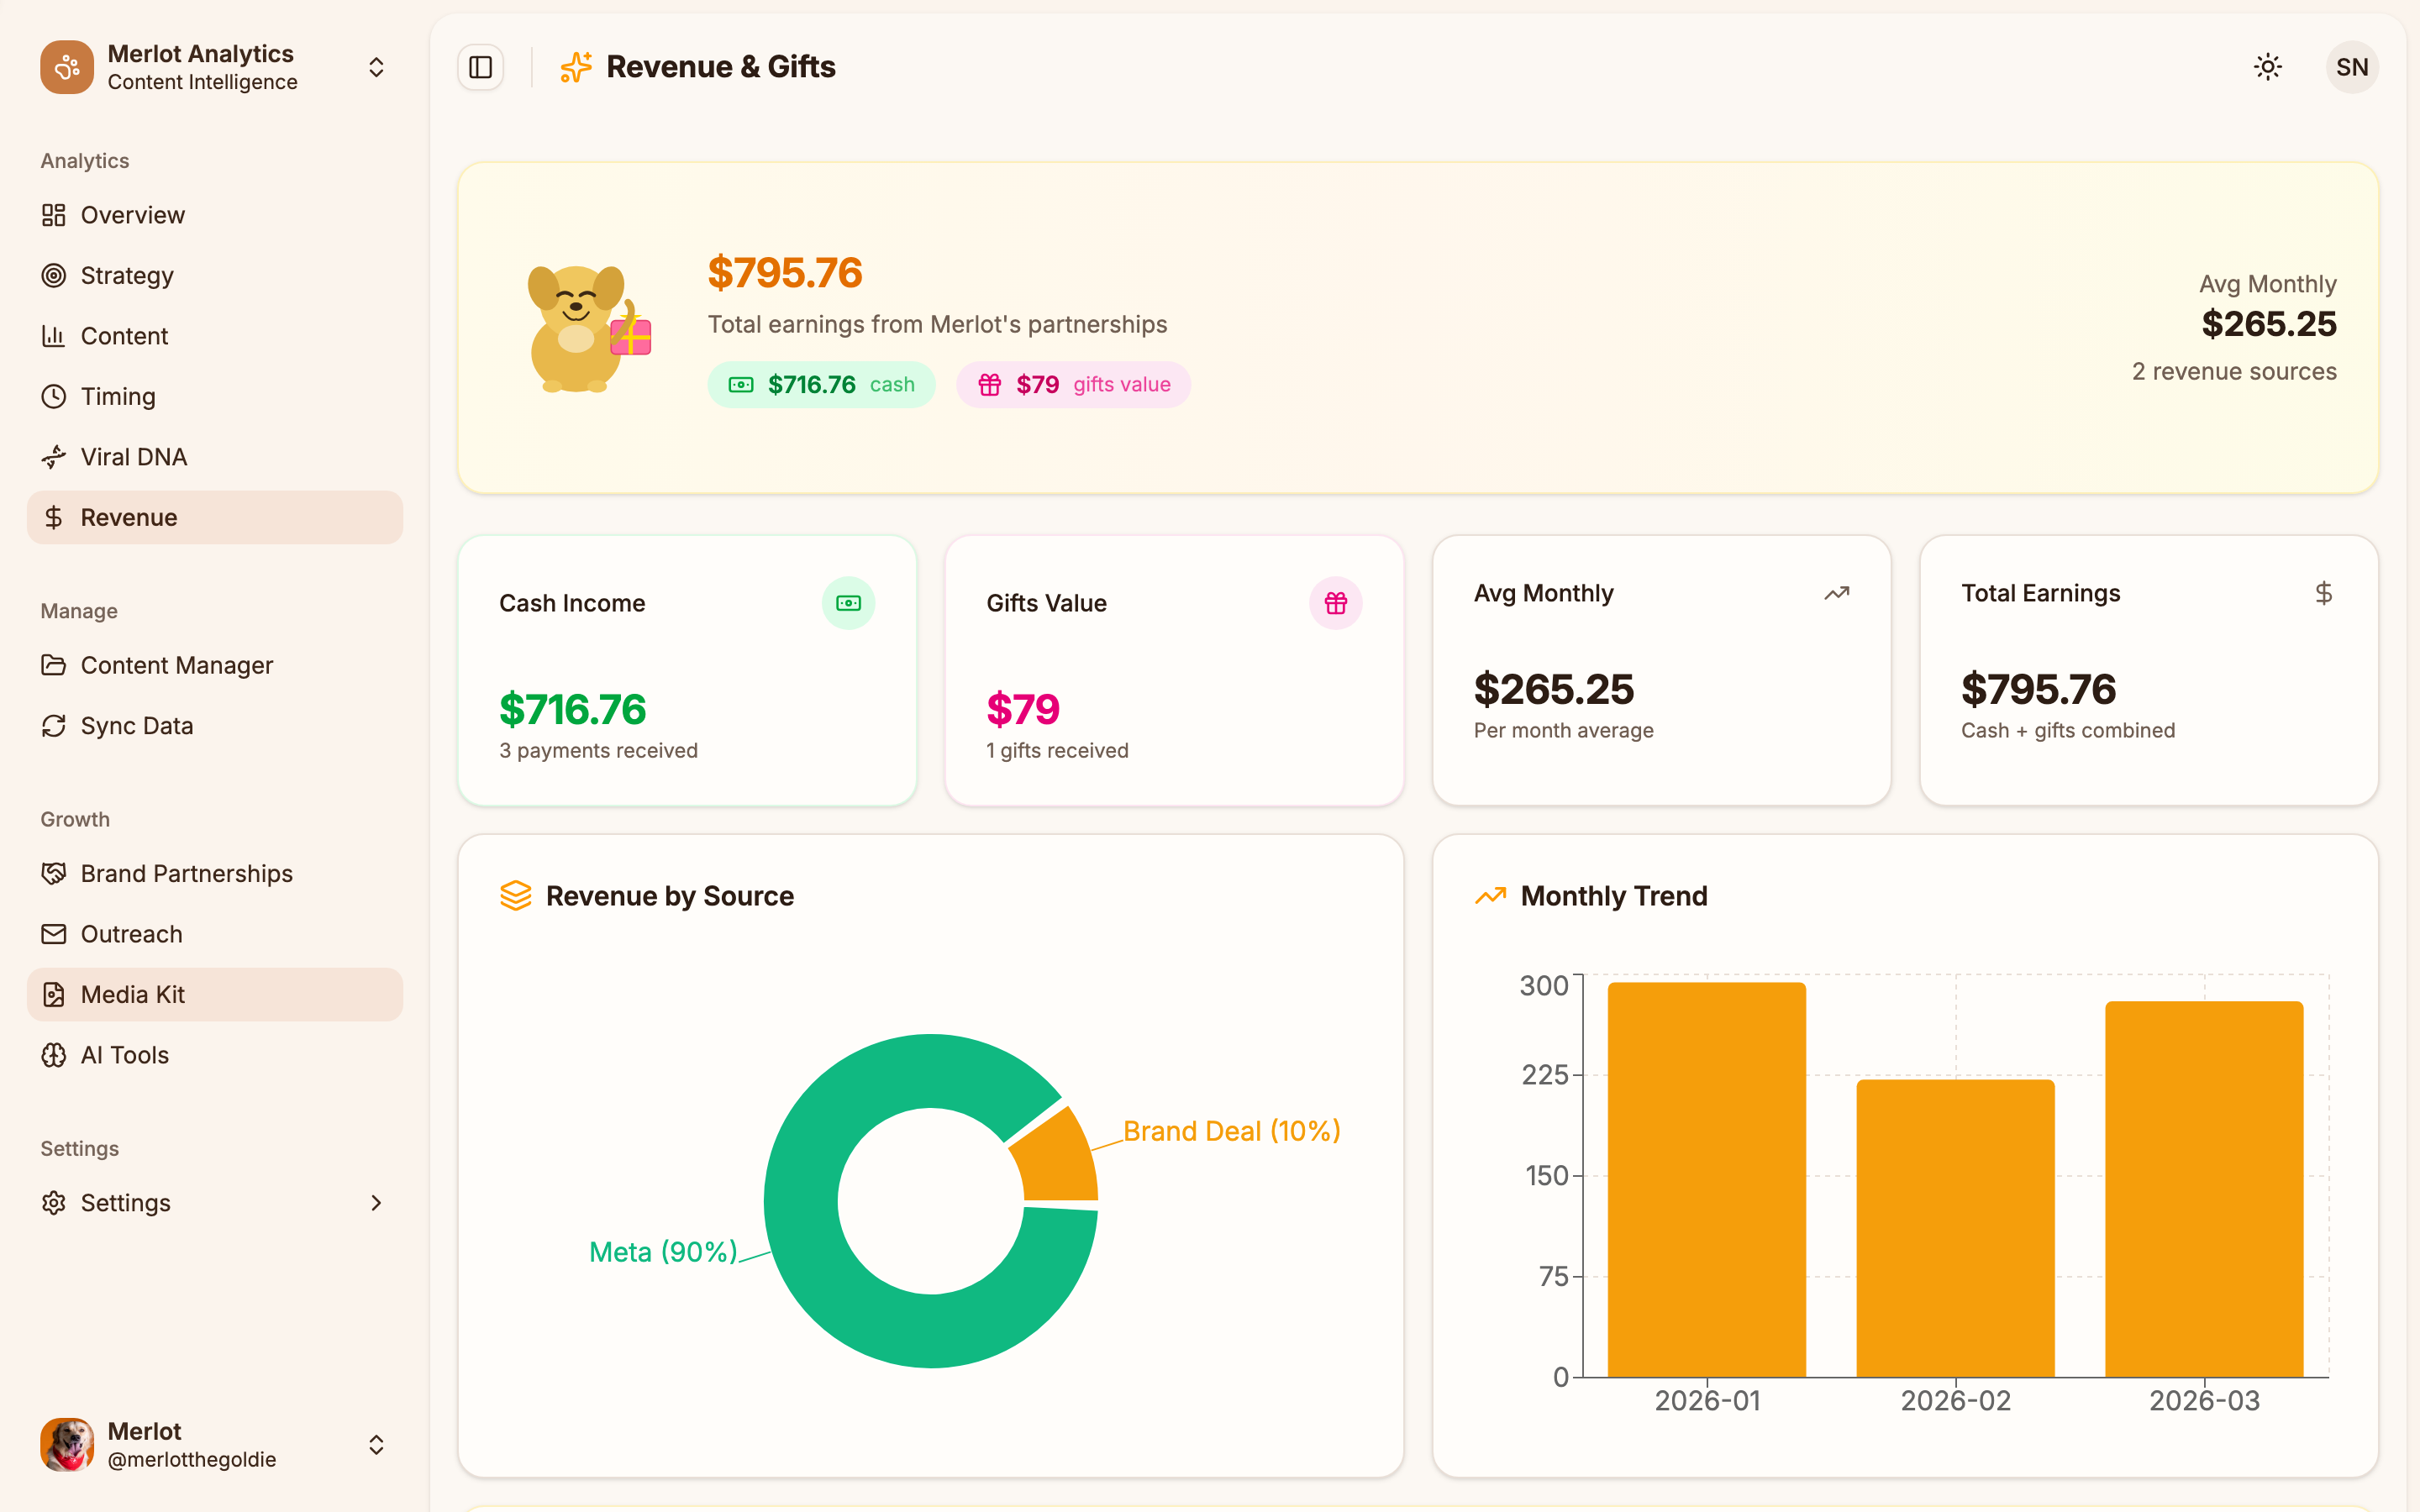Open the Content Manager page

click(x=176, y=665)
